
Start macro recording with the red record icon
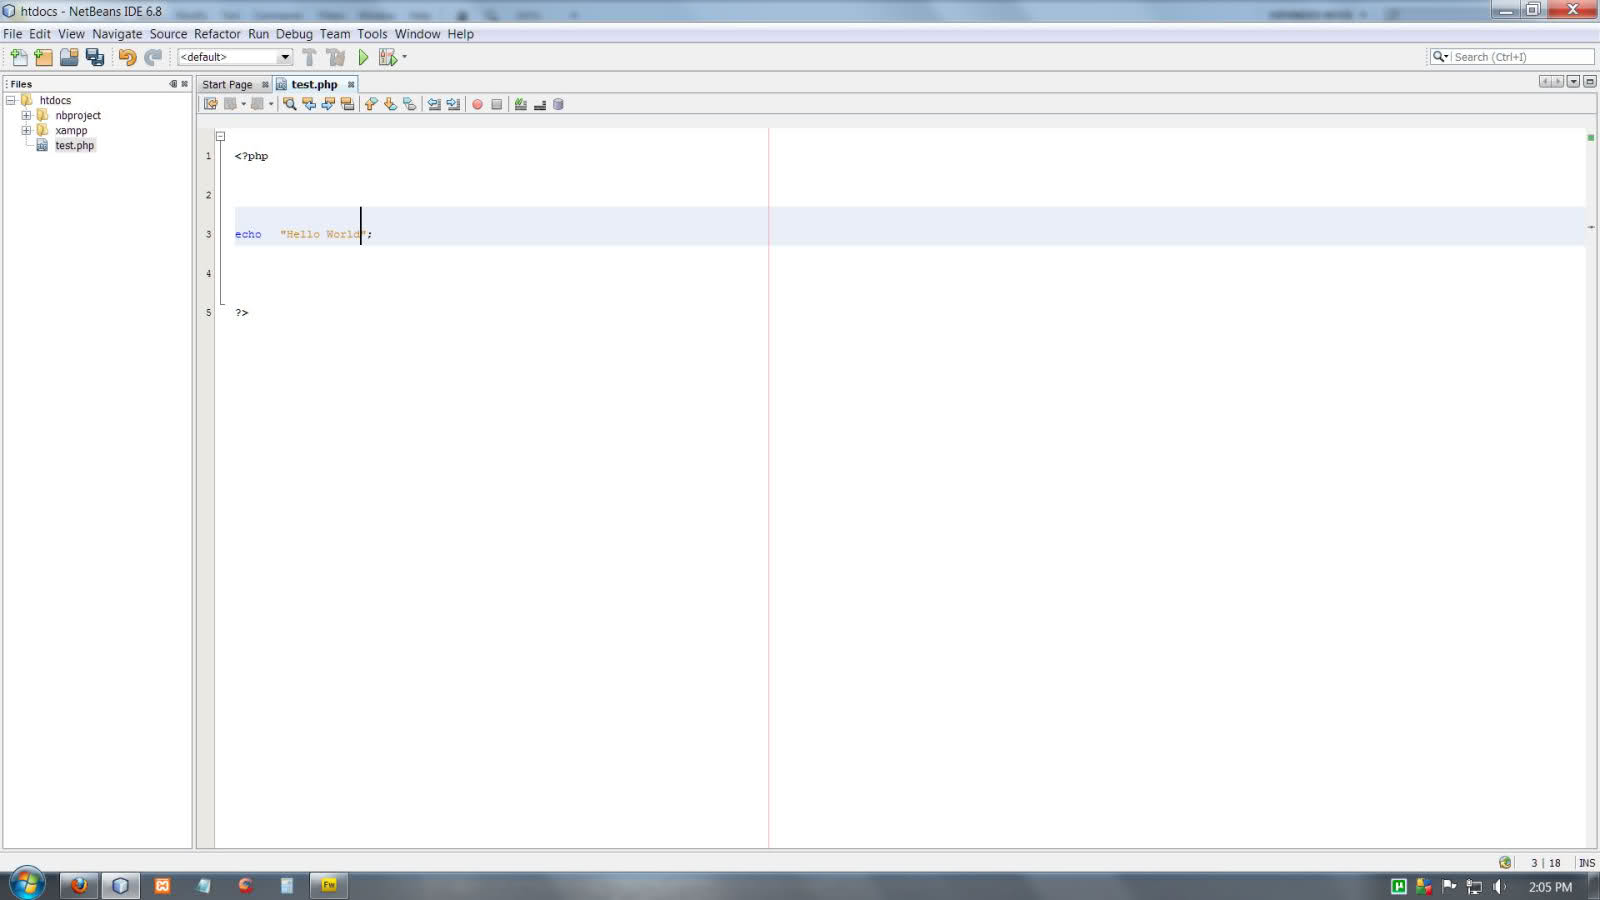[x=478, y=104]
